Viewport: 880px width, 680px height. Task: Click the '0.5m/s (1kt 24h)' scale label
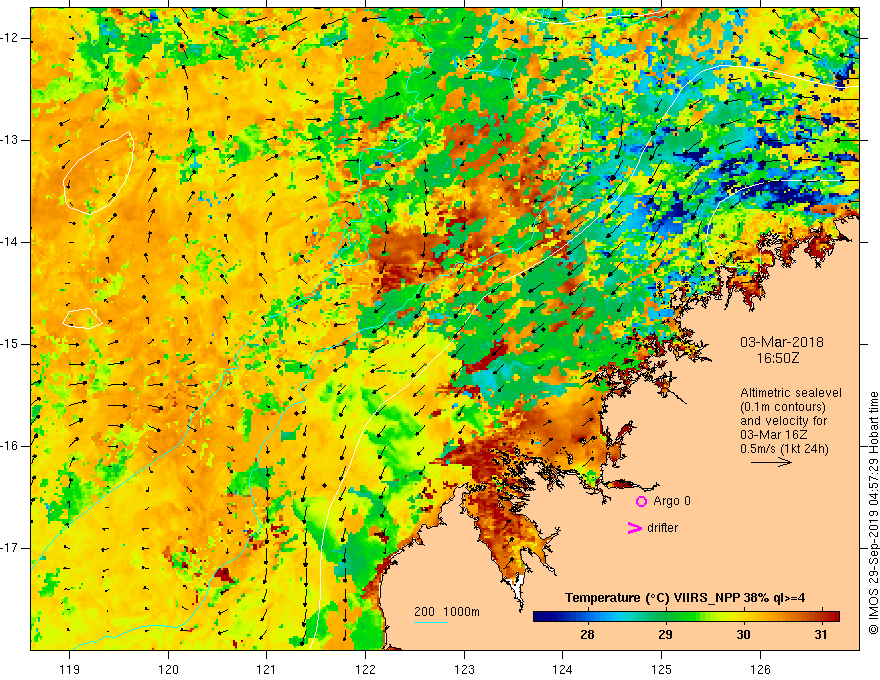[x=785, y=449]
